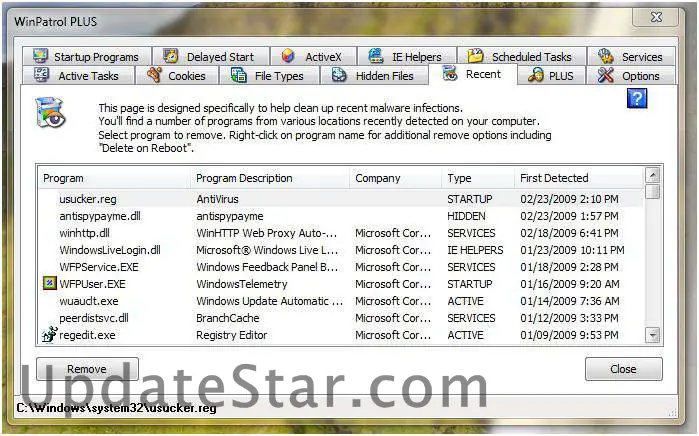Screen dimensions: 699x436
Task: Click the PLUS tab icon
Action: click(535, 75)
